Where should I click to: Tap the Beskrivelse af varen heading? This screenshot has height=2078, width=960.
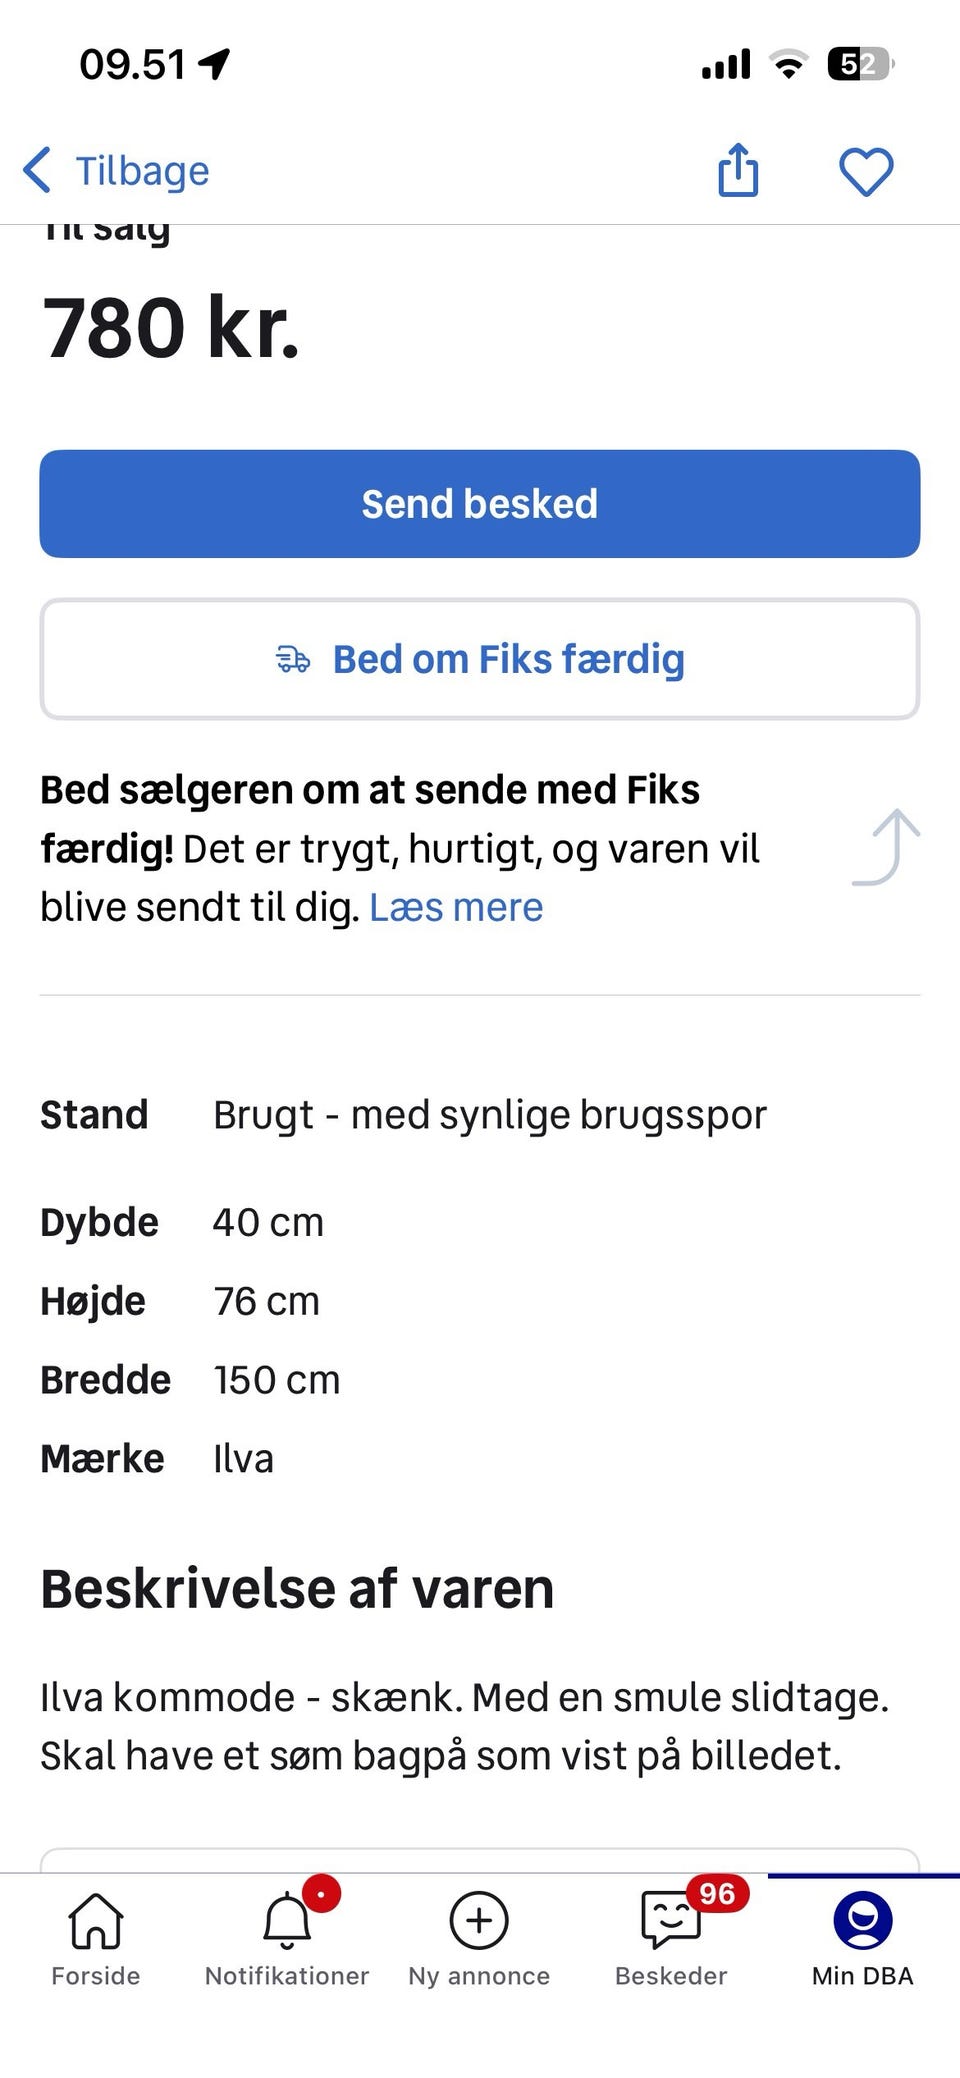tap(297, 1588)
